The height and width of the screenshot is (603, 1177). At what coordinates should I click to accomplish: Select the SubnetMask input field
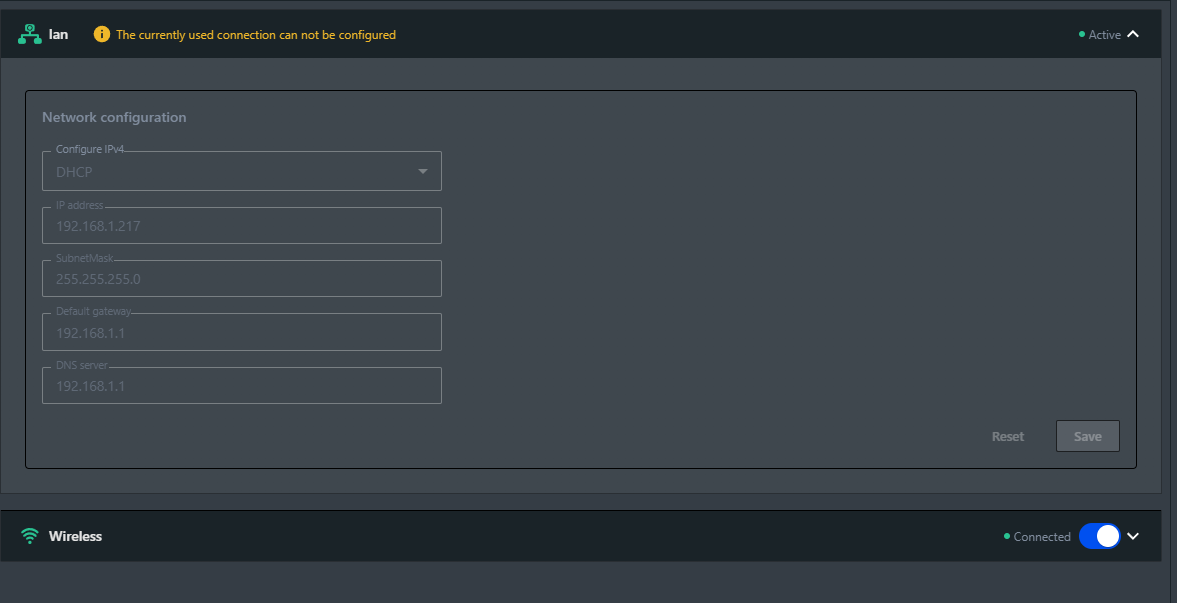click(x=241, y=279)
